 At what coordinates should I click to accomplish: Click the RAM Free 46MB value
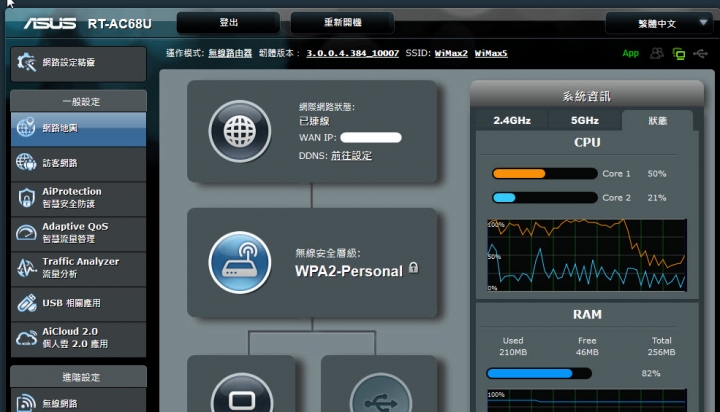tap(587, 352)
